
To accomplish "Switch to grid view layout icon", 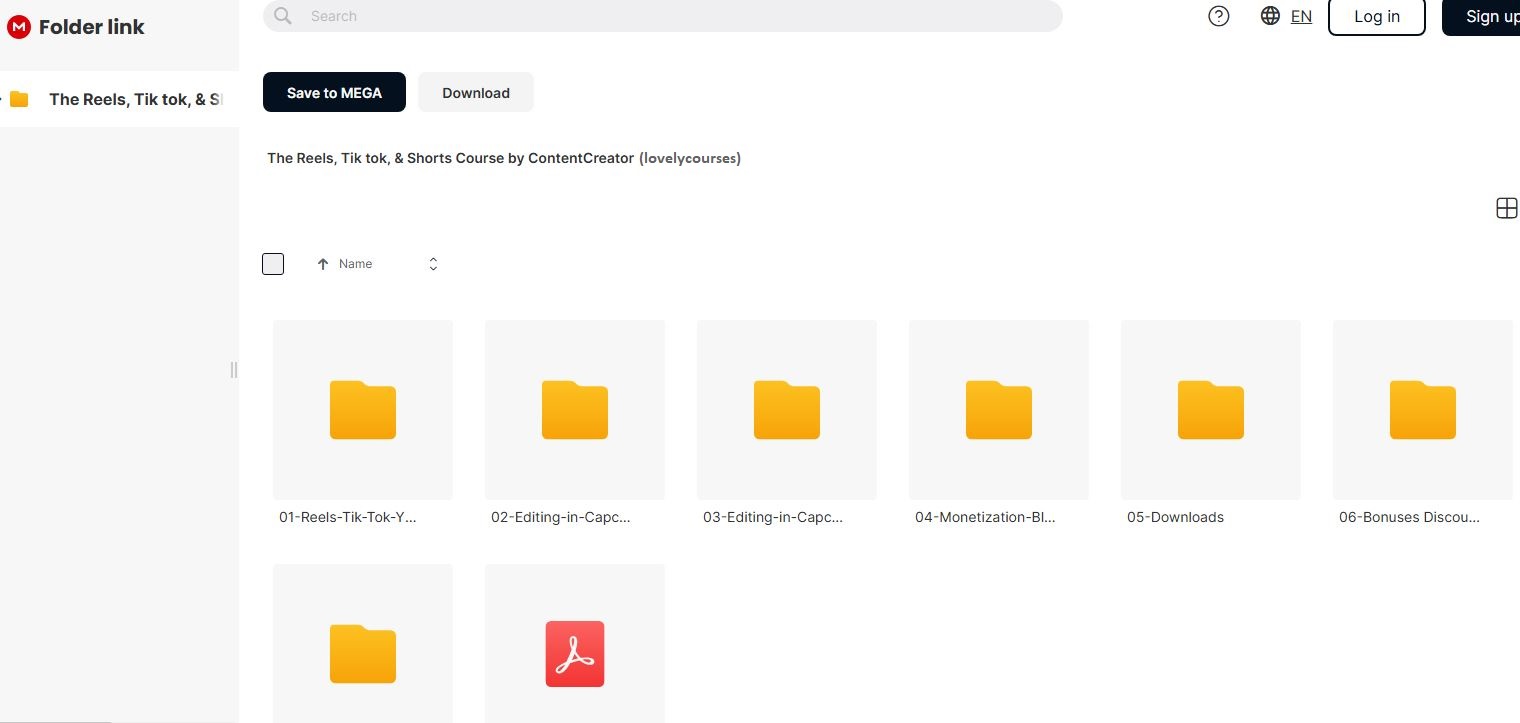I will coord(1506,208).
